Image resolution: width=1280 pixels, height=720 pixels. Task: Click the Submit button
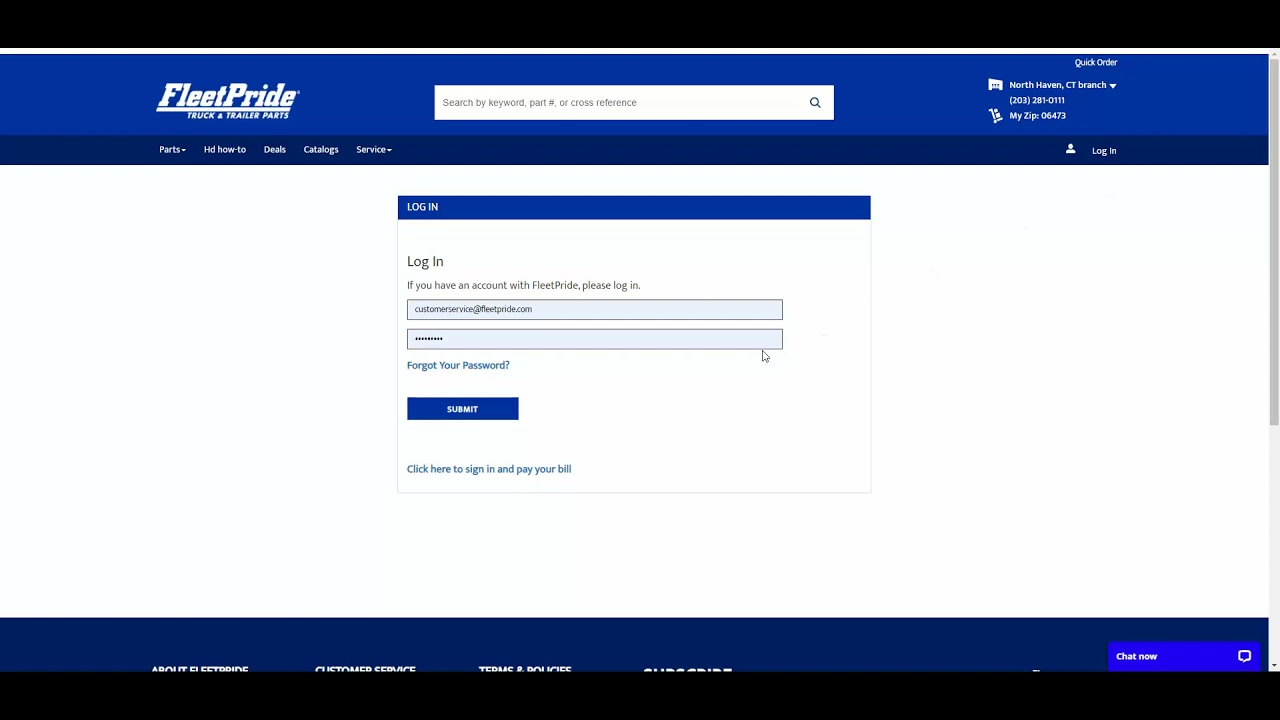463,409
